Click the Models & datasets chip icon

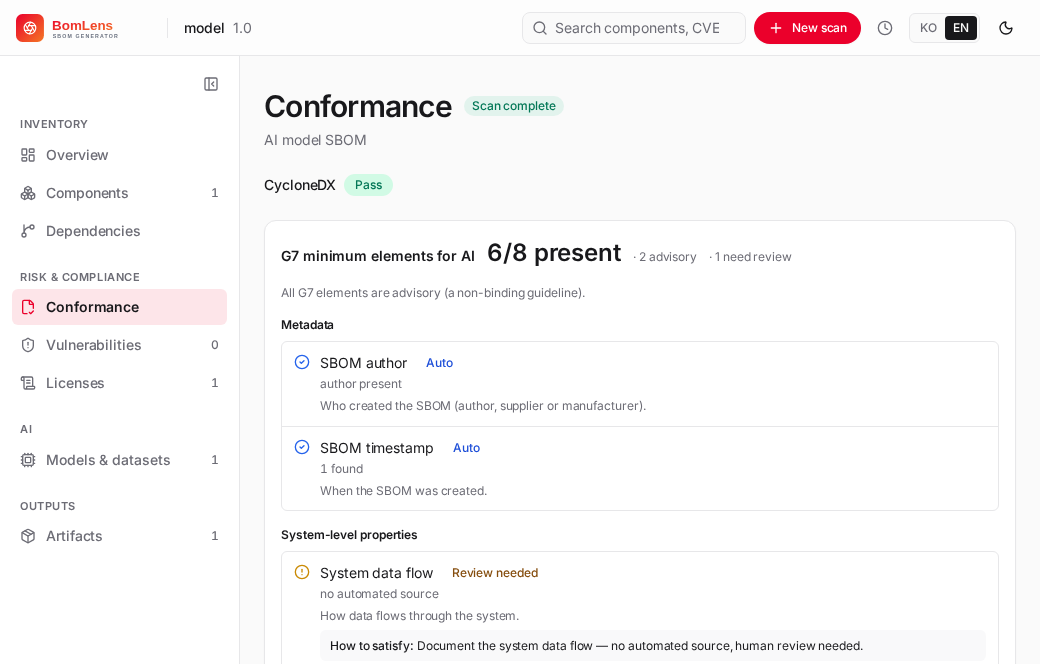click(x=28, y=460)
